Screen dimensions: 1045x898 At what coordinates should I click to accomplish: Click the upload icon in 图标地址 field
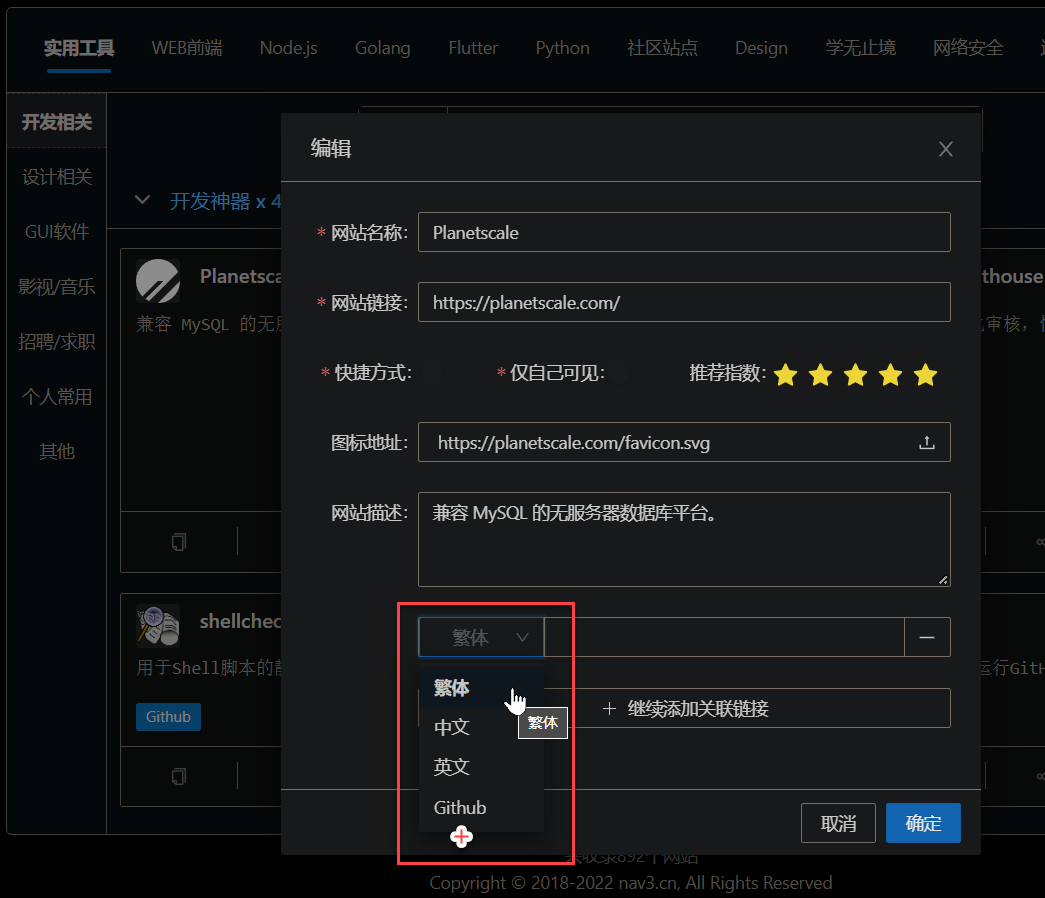tap(926, 442)
